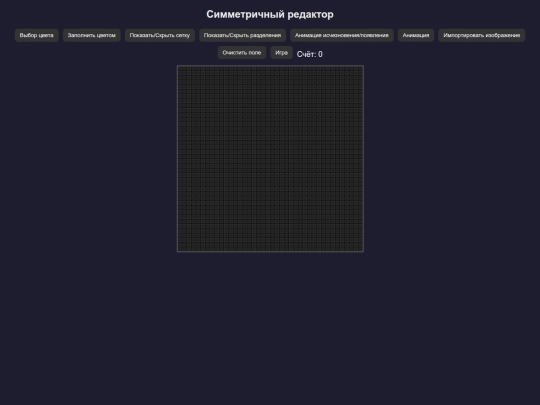Image resolution: width=540 pixels, height=405 pixels.
Task: Click the bottom-left corner cell of the grid
Action: pos(179,250)
